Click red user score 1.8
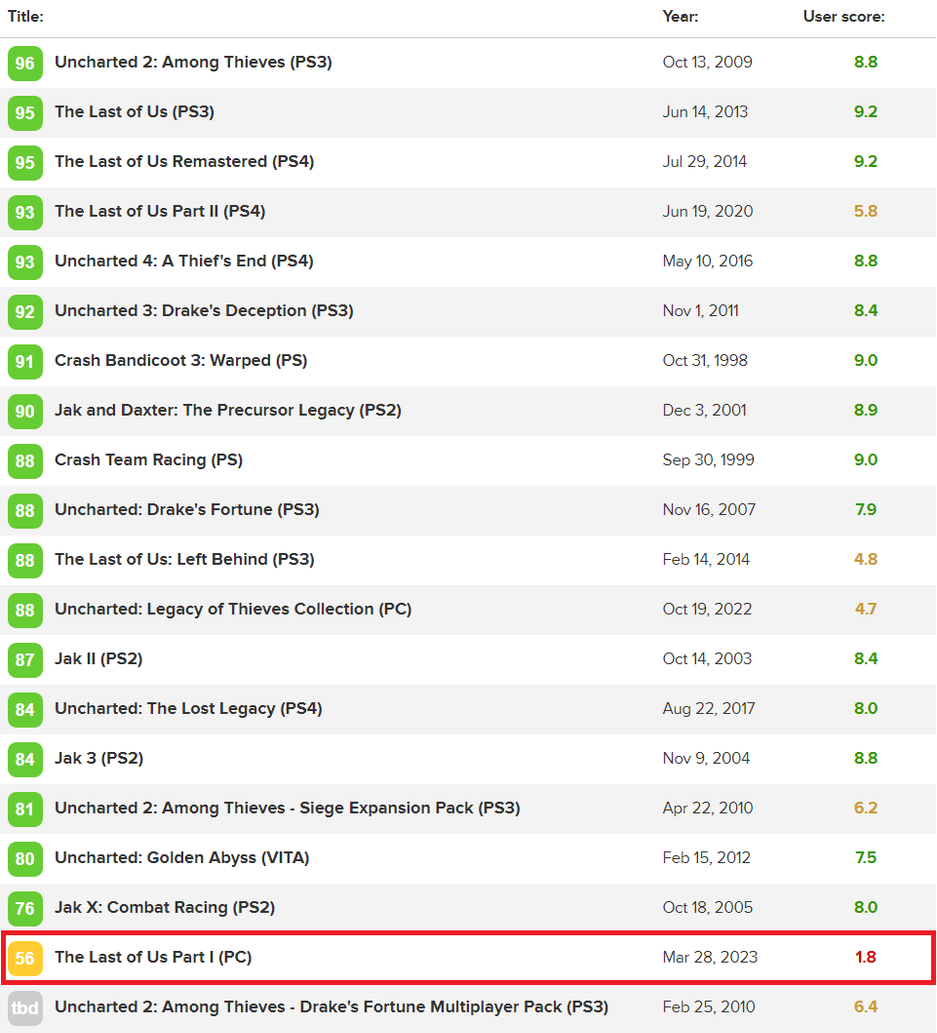This screenshot has height=1033, width=937. pyautogui.click(x=866, y=958)
